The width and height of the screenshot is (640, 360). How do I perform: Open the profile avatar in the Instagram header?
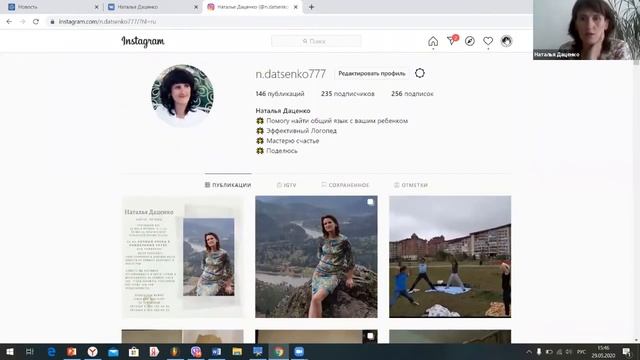click(507, 41)
